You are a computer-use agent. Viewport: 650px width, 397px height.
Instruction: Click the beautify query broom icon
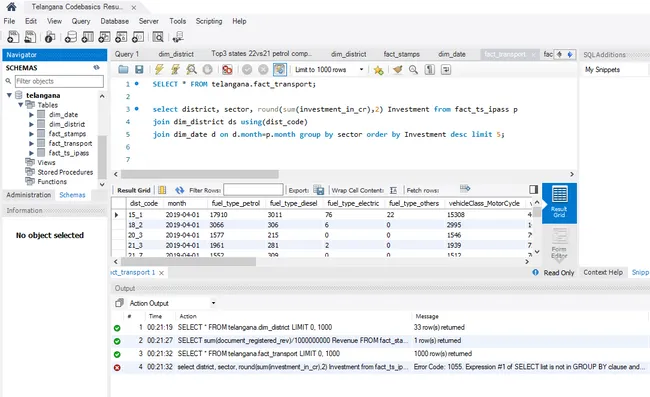(398, 70)
